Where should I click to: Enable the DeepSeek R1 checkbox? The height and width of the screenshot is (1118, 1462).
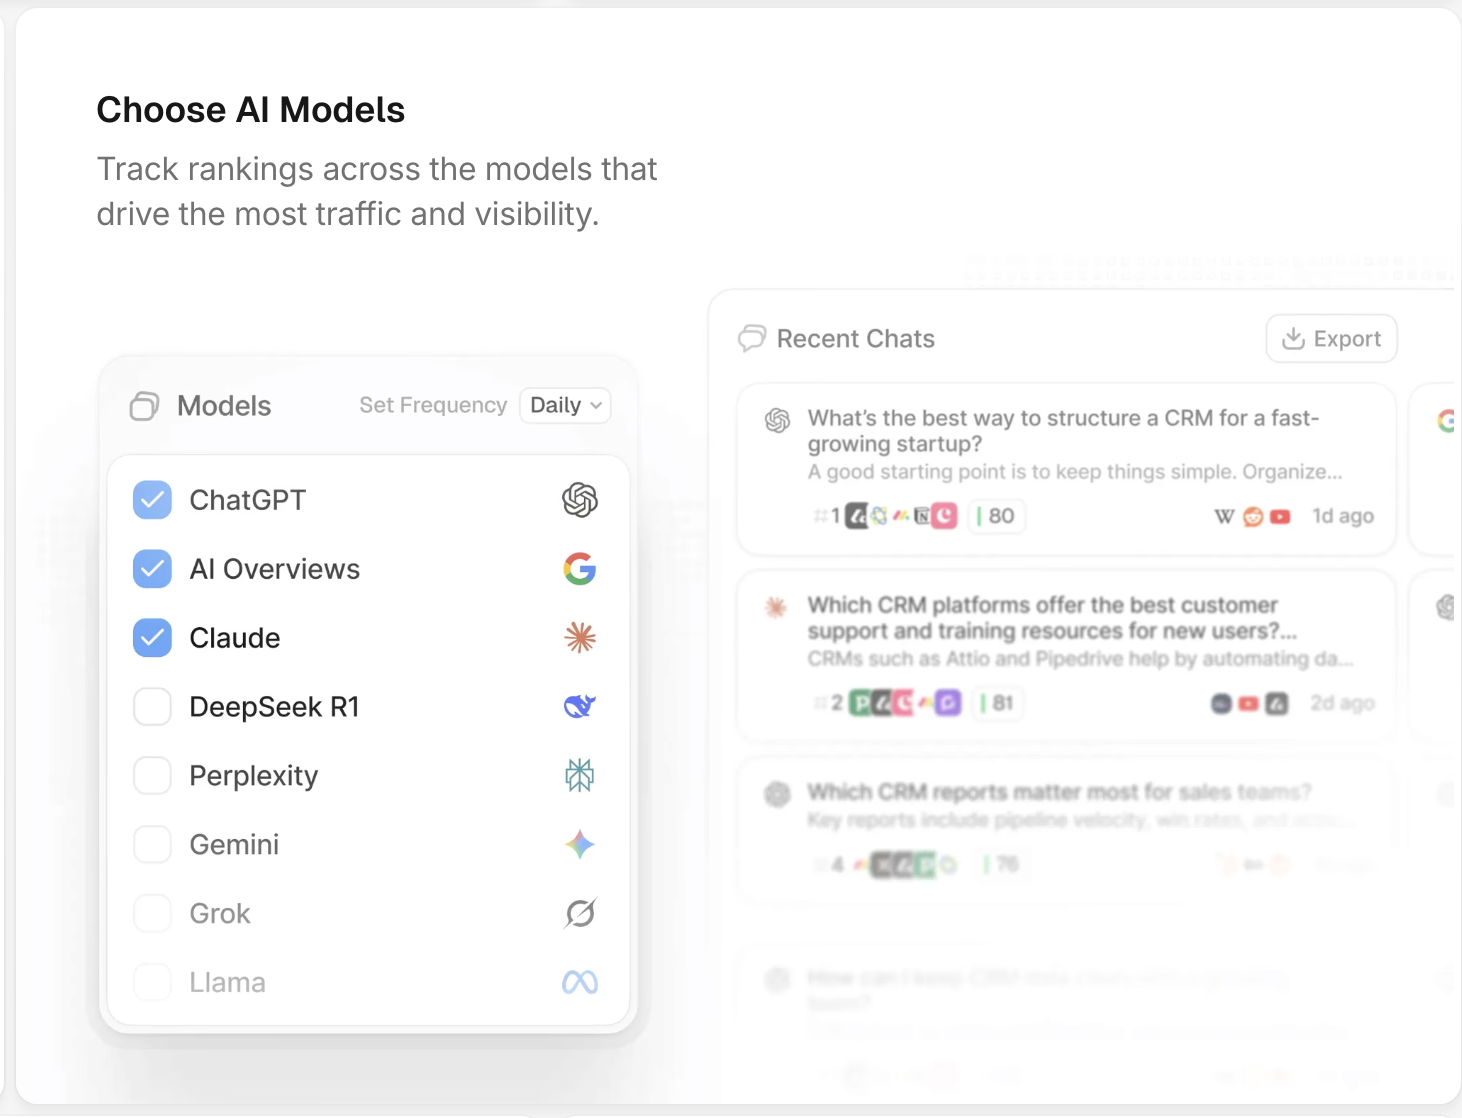(x=152, y=707)
